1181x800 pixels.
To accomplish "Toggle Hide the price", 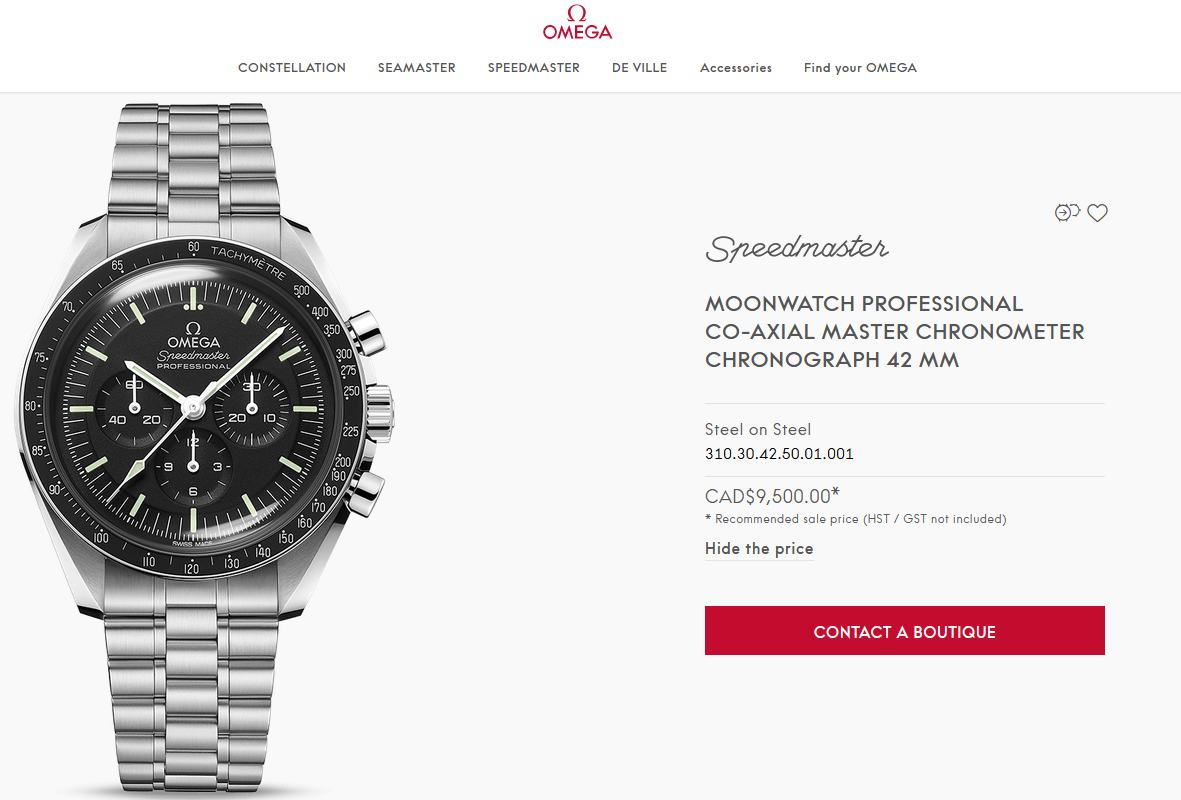I will click(x=759, y=548).
